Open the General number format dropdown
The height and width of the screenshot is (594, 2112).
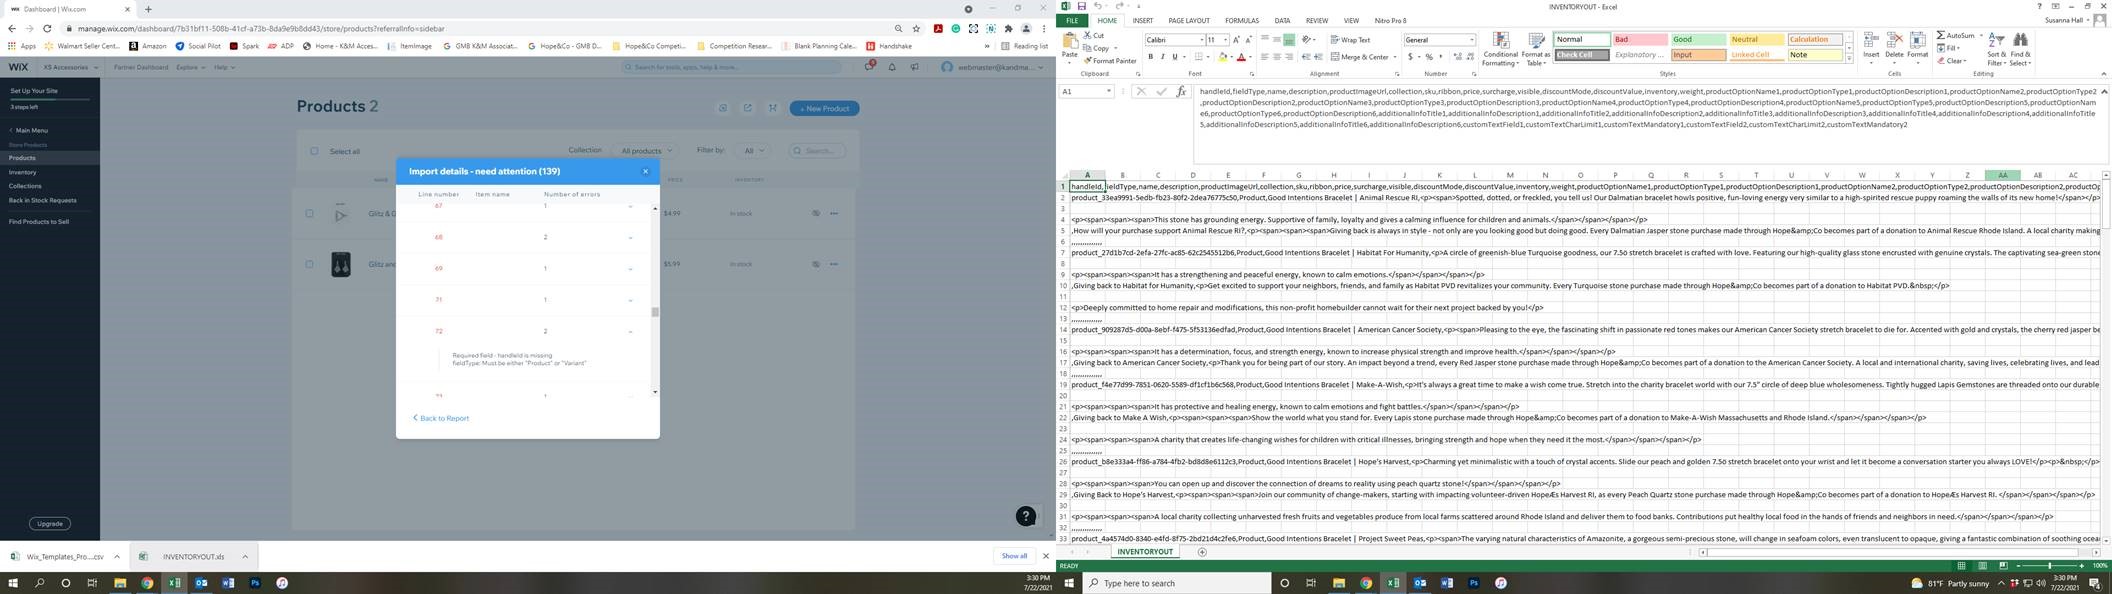[x=1471, y=40]
